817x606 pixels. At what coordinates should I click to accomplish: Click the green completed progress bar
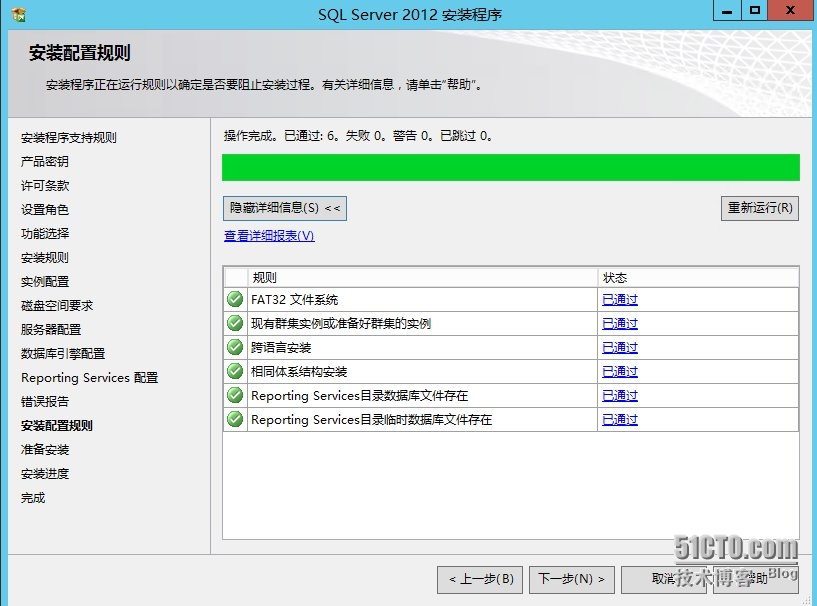point(511,167)
